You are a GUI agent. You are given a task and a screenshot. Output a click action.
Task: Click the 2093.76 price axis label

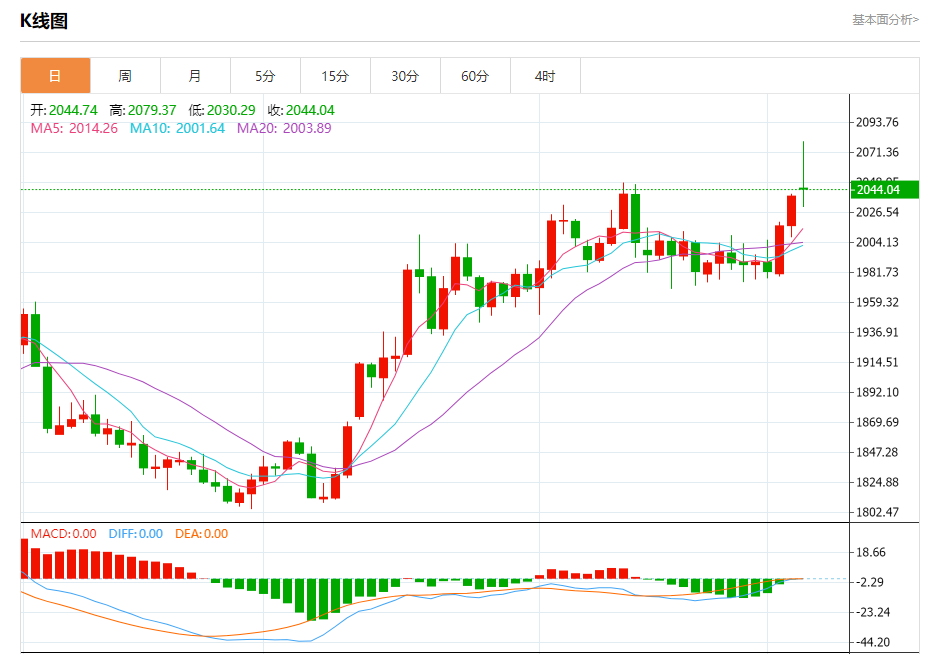(877, 123)
